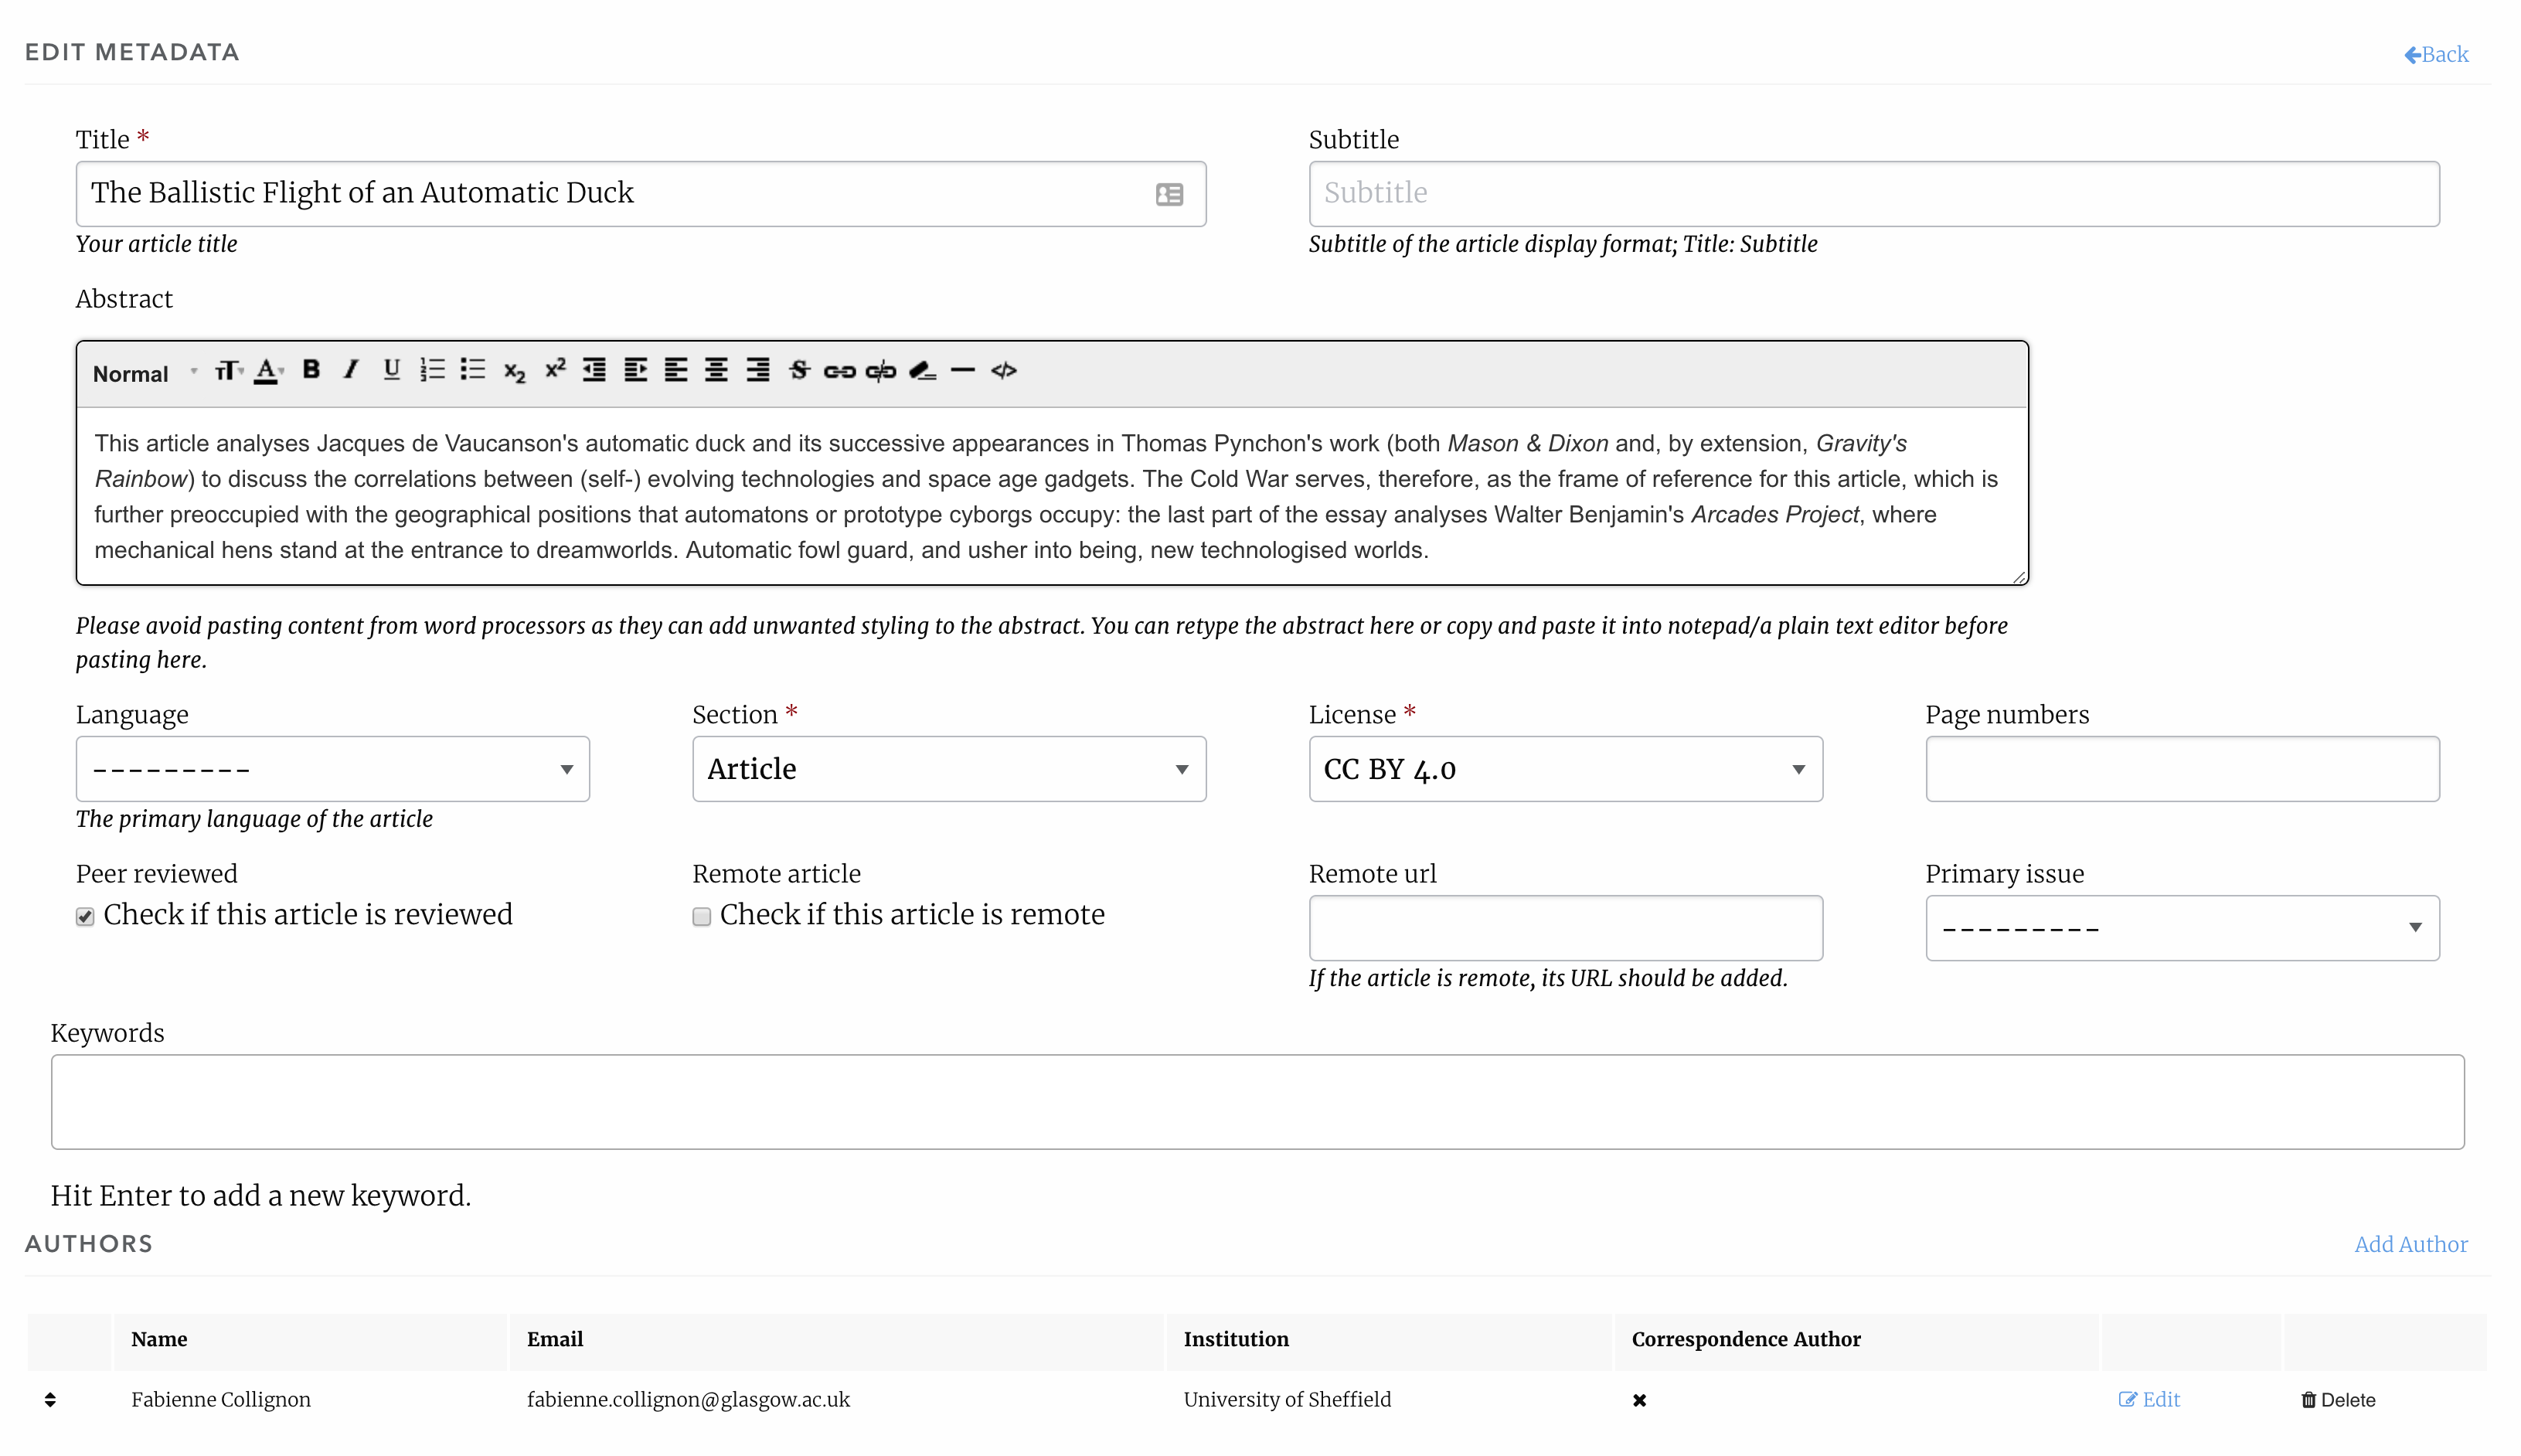The image size is (2521, 1456).
Task: Click the Add Author link
Action: click(x=2410, y=1244)
